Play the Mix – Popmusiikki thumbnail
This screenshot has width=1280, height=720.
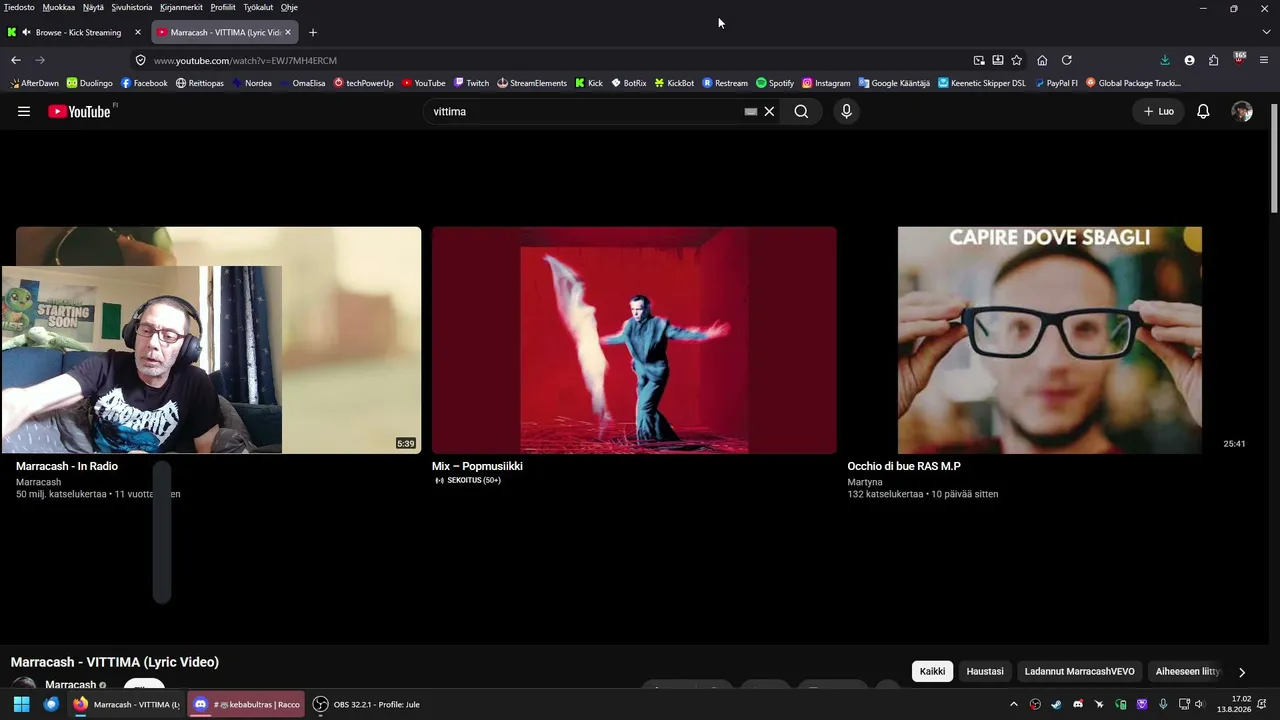click(634, 340)
